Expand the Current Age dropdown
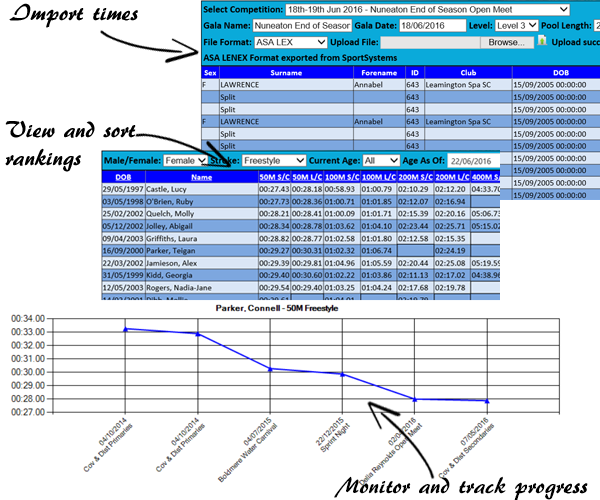 tap(381, 160)
